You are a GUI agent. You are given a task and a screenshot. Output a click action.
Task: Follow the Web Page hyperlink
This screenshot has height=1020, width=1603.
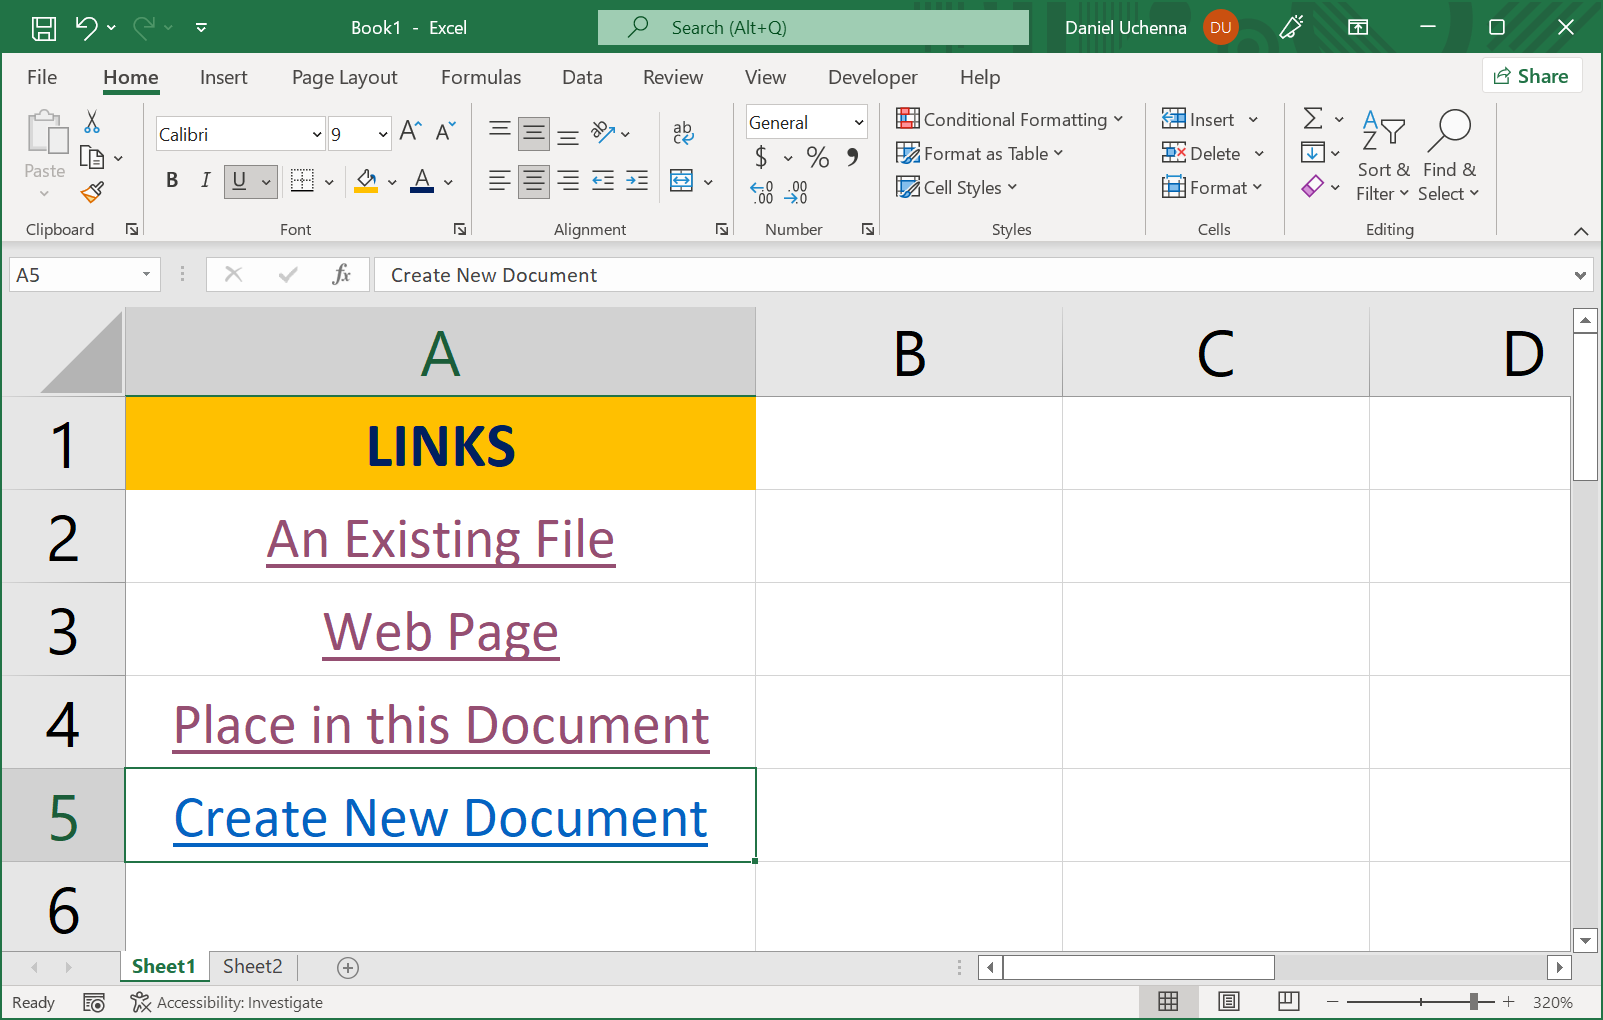coord(440,631)
